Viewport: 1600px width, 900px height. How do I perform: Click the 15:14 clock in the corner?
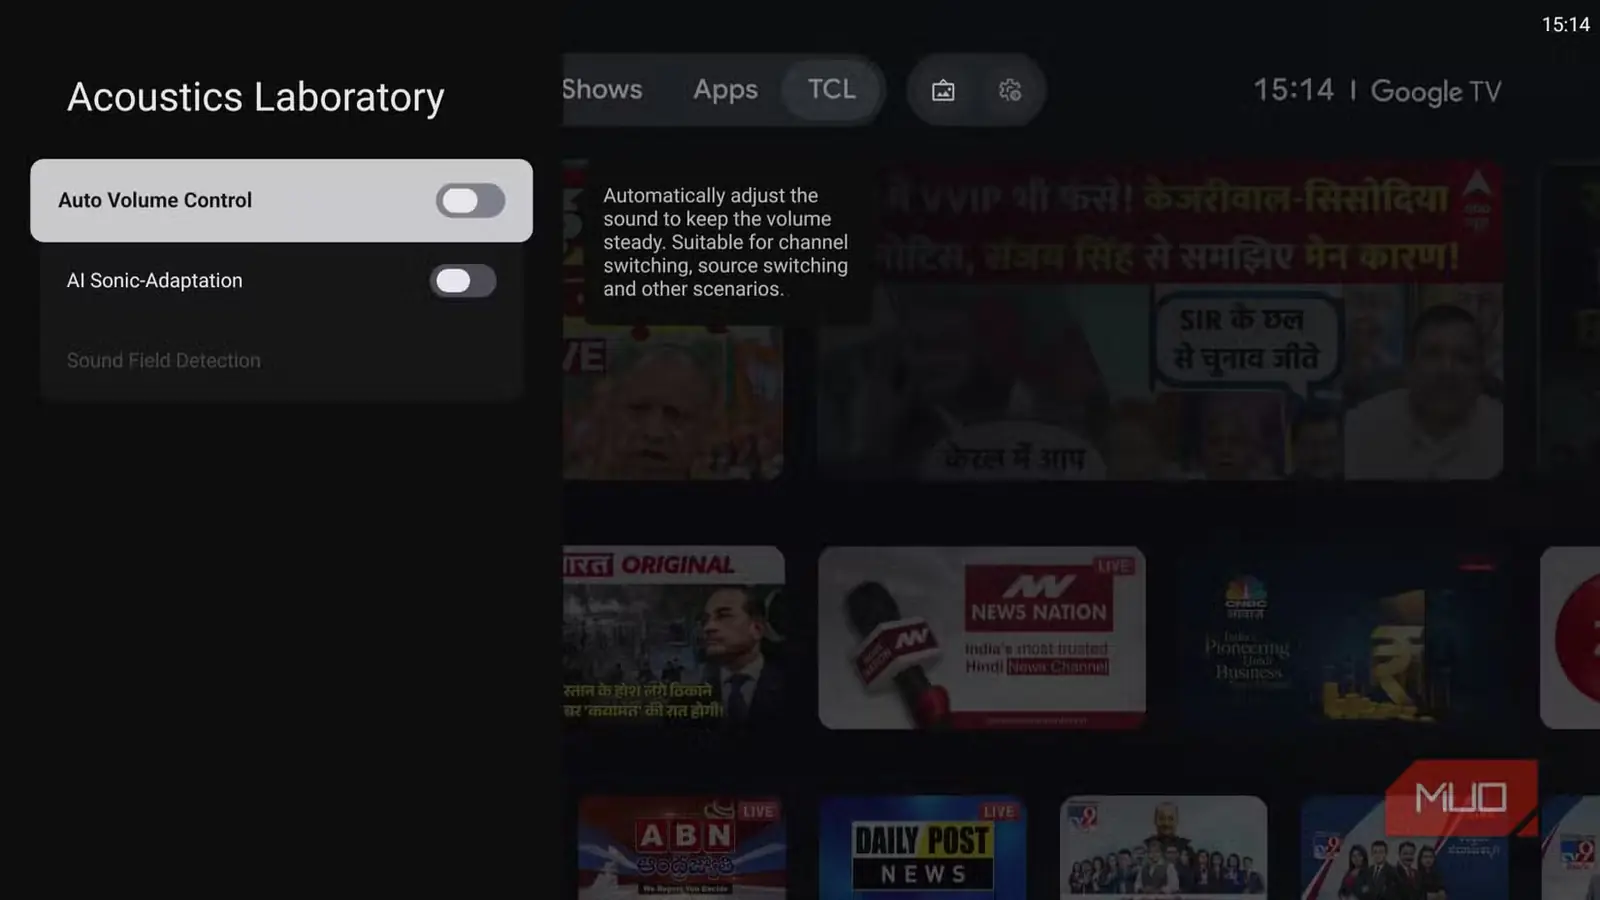[1565, 24]
